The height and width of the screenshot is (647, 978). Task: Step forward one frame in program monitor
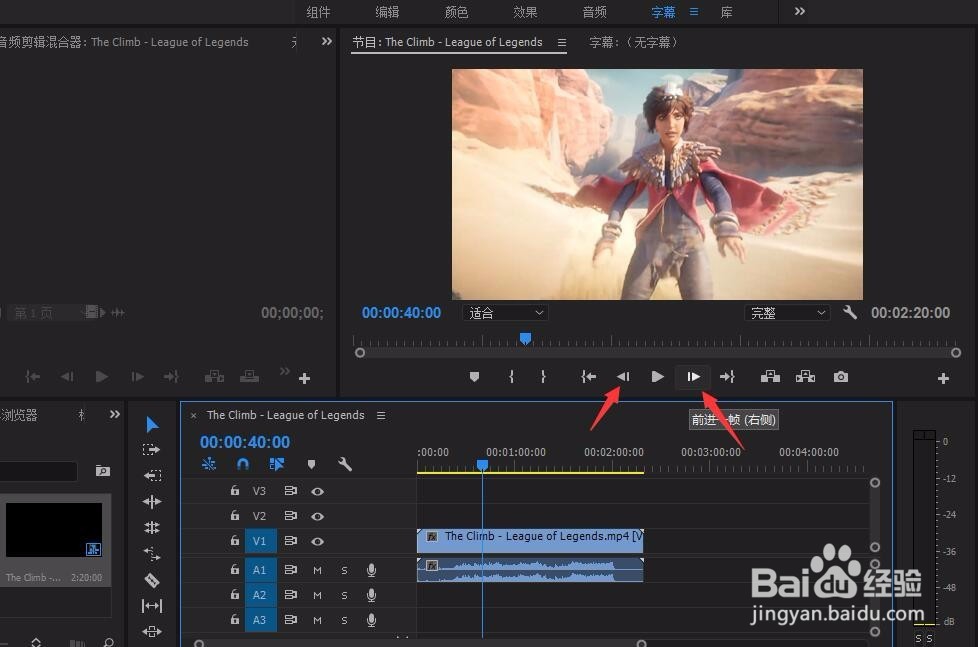(x=693, y=377)
